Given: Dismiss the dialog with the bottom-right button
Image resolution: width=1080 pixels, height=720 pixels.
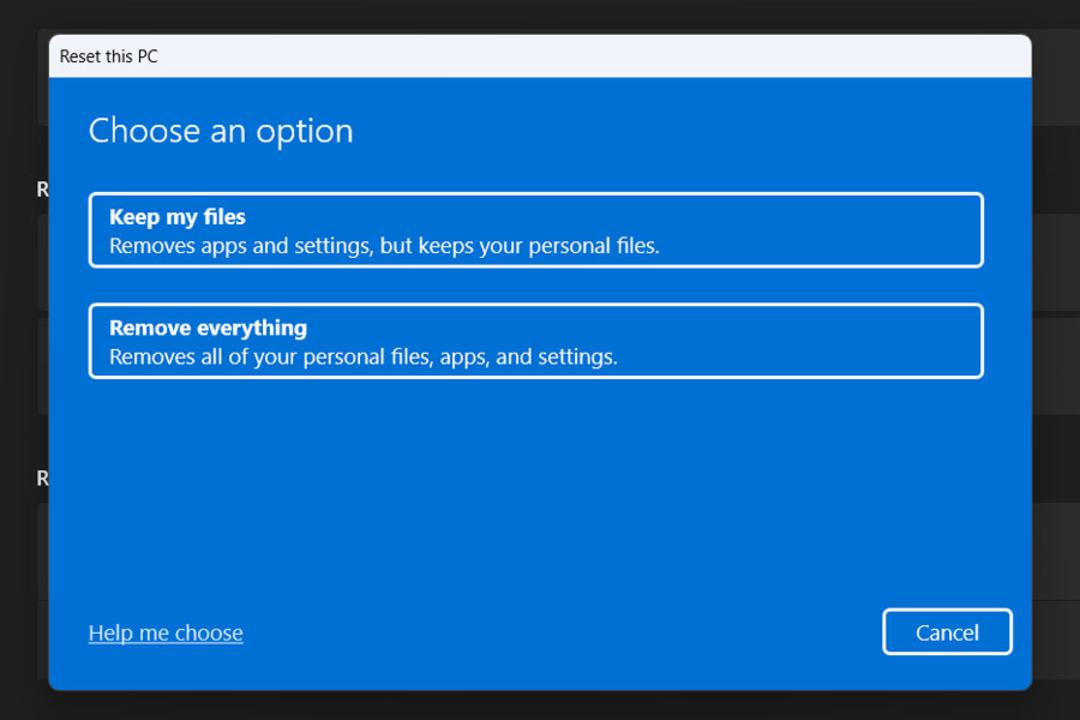Looking at the screenshot, I should pyautogui.click(x=947, y=632).
